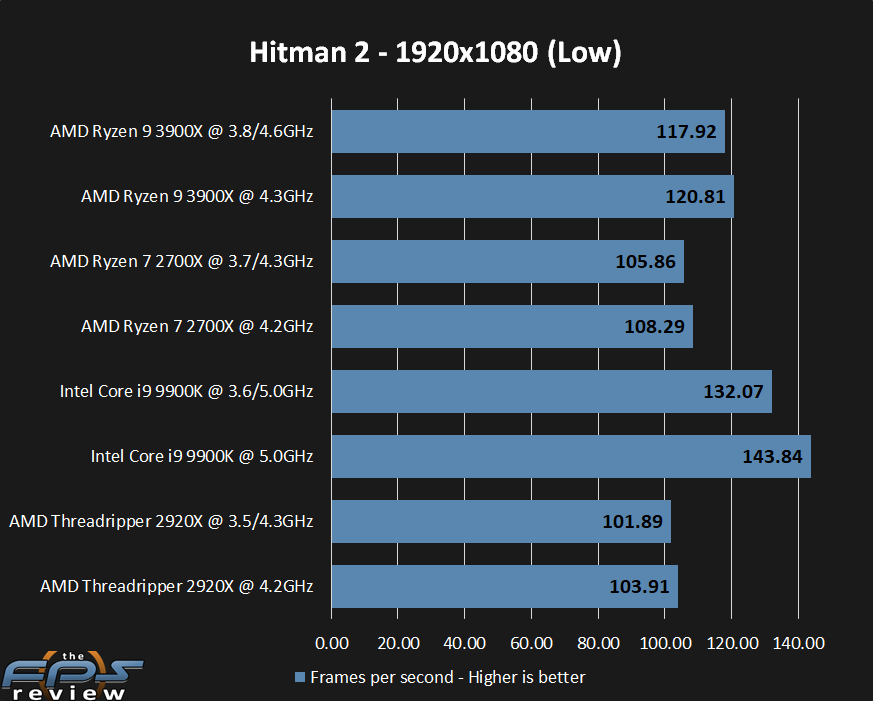The width and height of the screenshot is (873, 701).
Task: Select the "Intel Core i9 9900K @ 5.0GHz" label
Action: (x=202, y=457)
